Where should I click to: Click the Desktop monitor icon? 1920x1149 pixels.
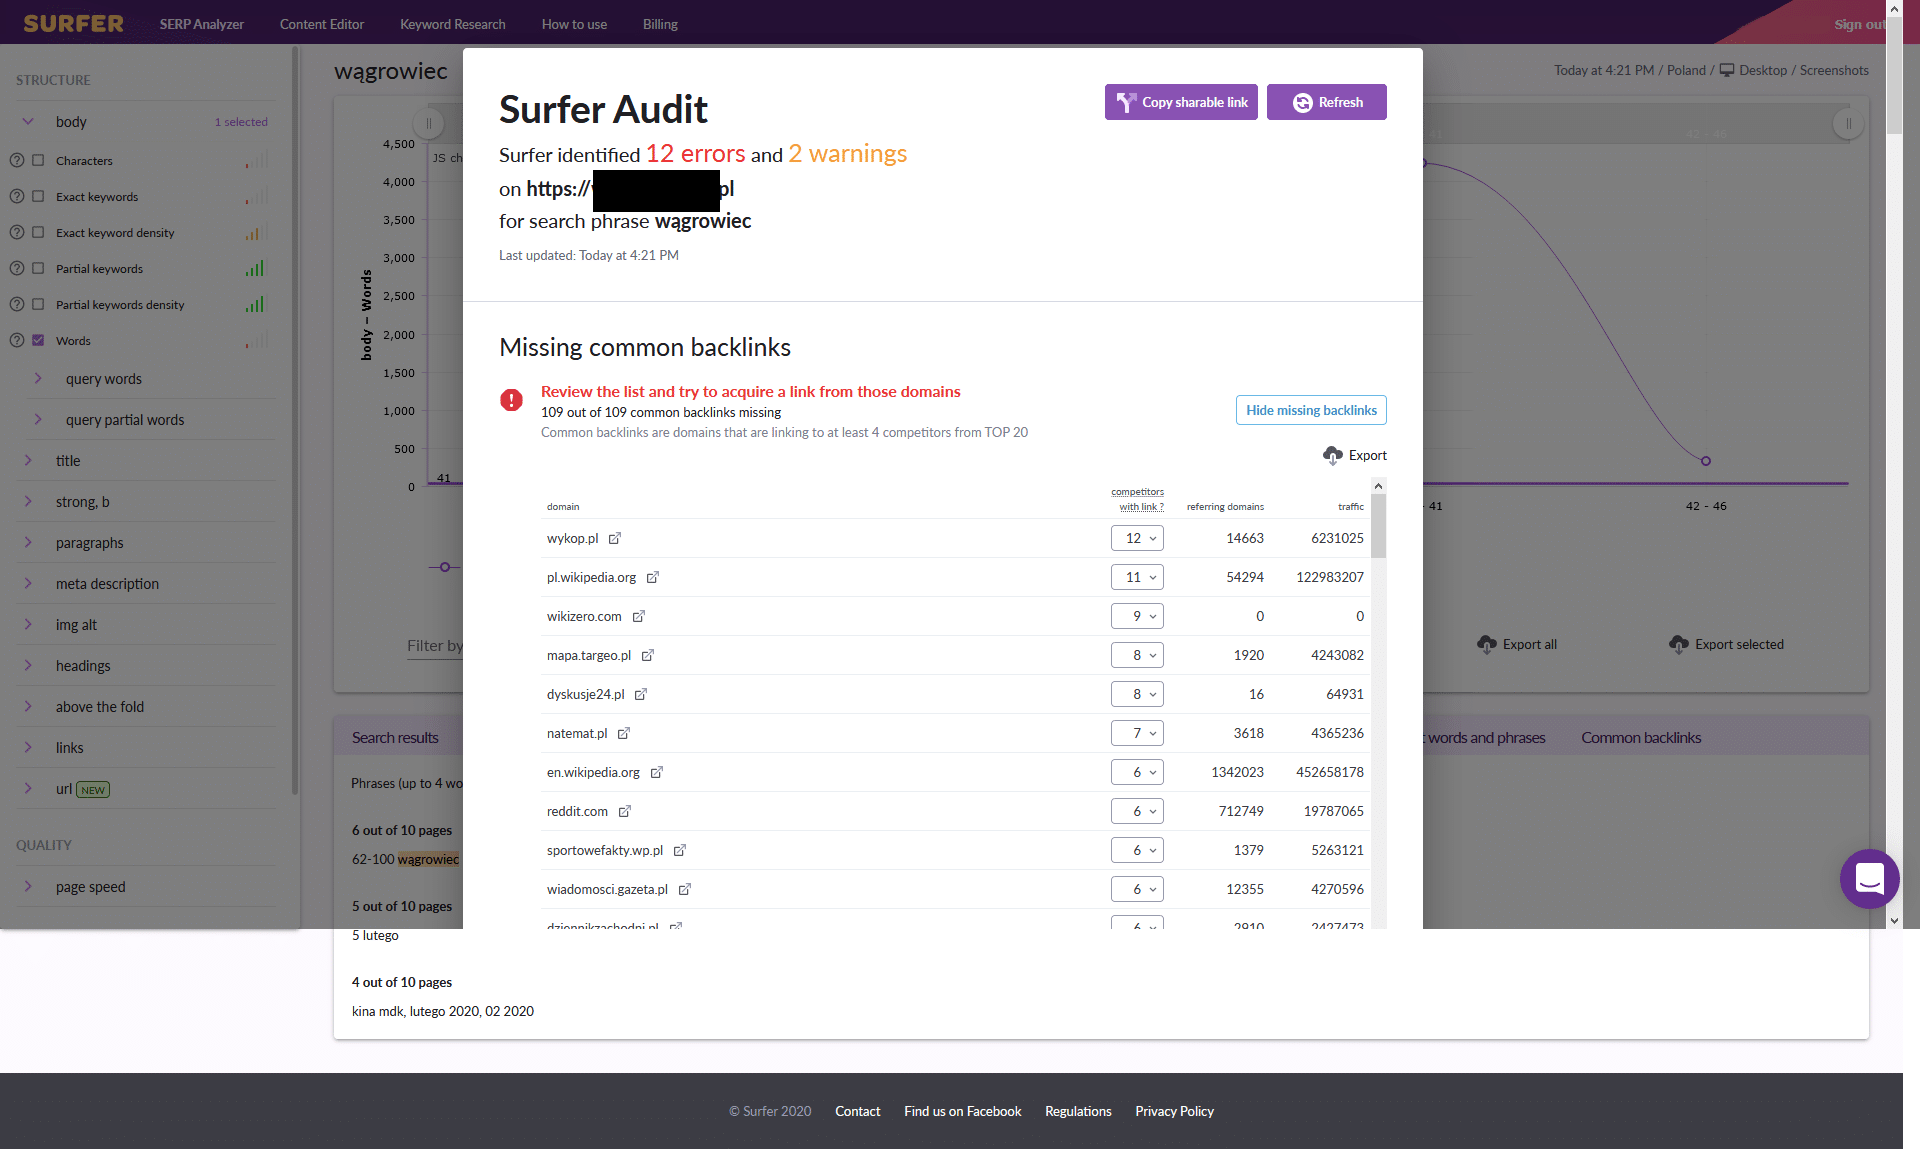pyautogui.click(x=1727, y=70)
